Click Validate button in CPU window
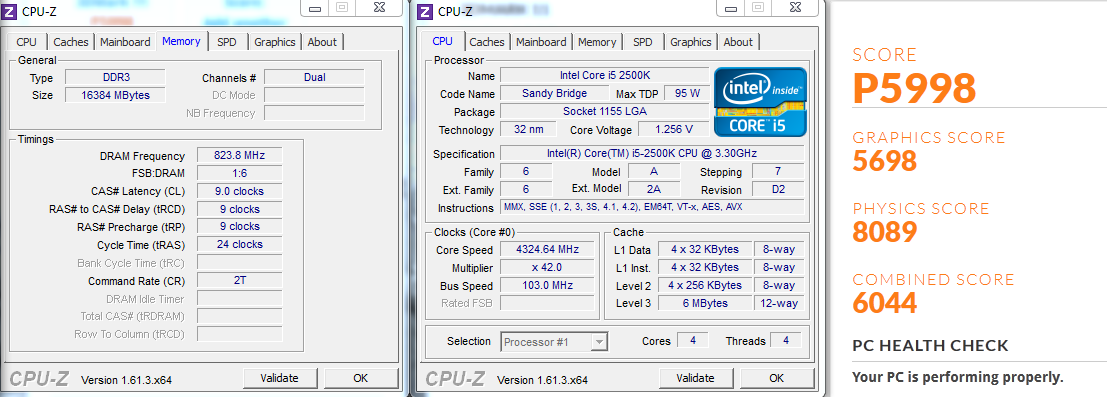 (x=695, y=378)
